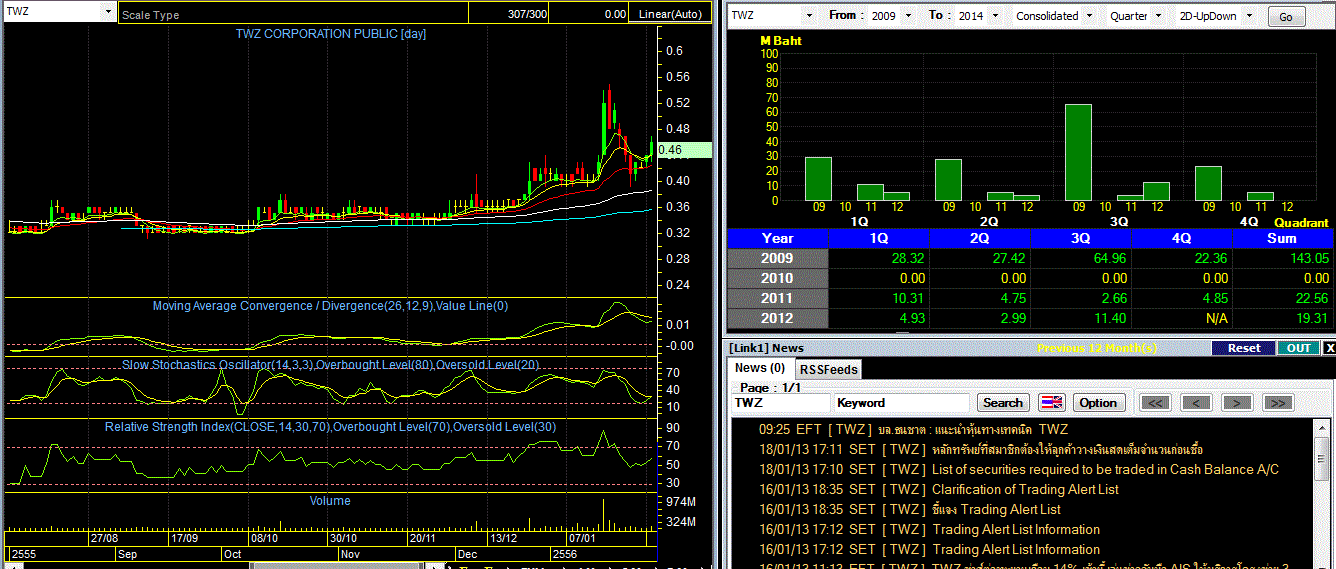Jump to last news page (>>)
Image resolution: width=1336 pixels, height=569 pixels.
(x=1278, y=403)
